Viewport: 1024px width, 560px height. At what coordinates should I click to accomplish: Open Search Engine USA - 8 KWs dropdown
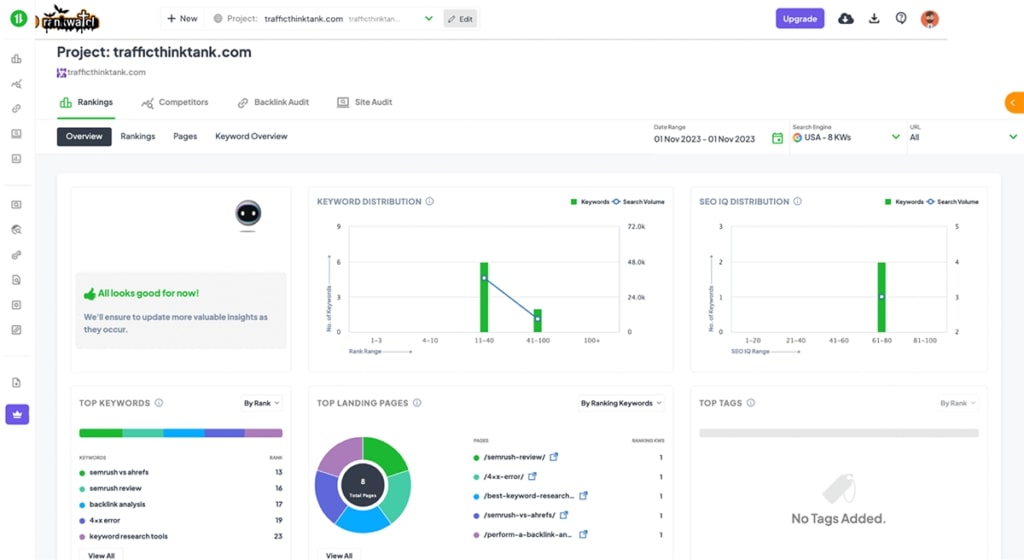pos(846,137)
